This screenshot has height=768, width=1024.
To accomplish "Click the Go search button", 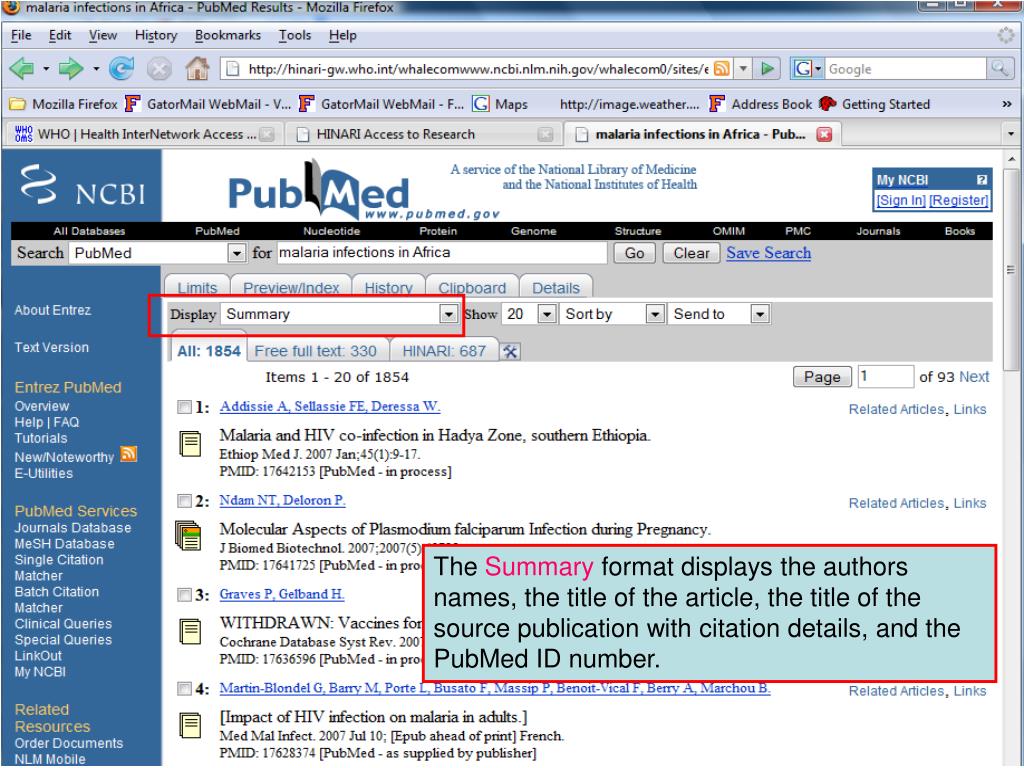I will pos(634,253).
